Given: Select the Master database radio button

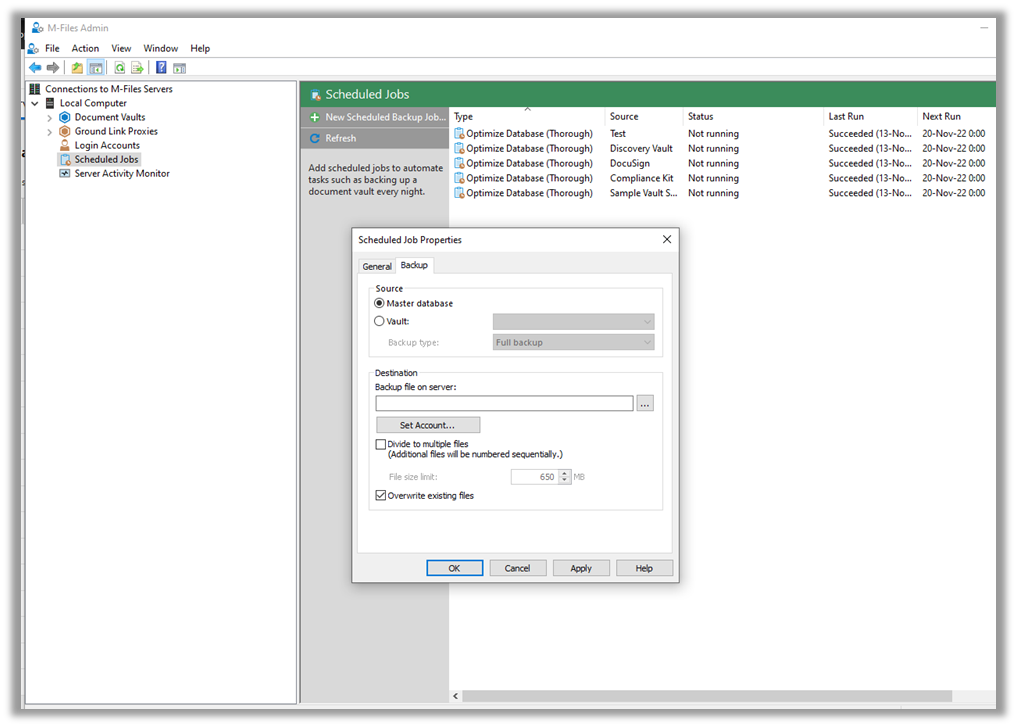Looking at the screenshot, I should (x=379, y=303).
